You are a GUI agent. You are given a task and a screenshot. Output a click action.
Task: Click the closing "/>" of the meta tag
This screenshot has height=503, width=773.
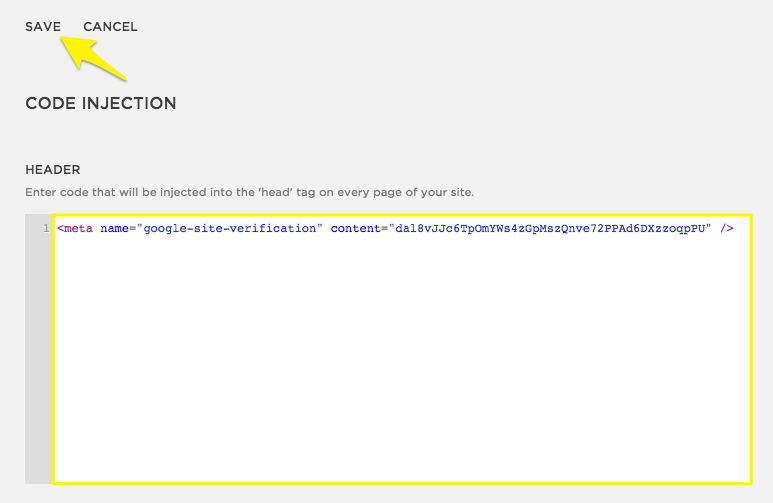point(727,229)
